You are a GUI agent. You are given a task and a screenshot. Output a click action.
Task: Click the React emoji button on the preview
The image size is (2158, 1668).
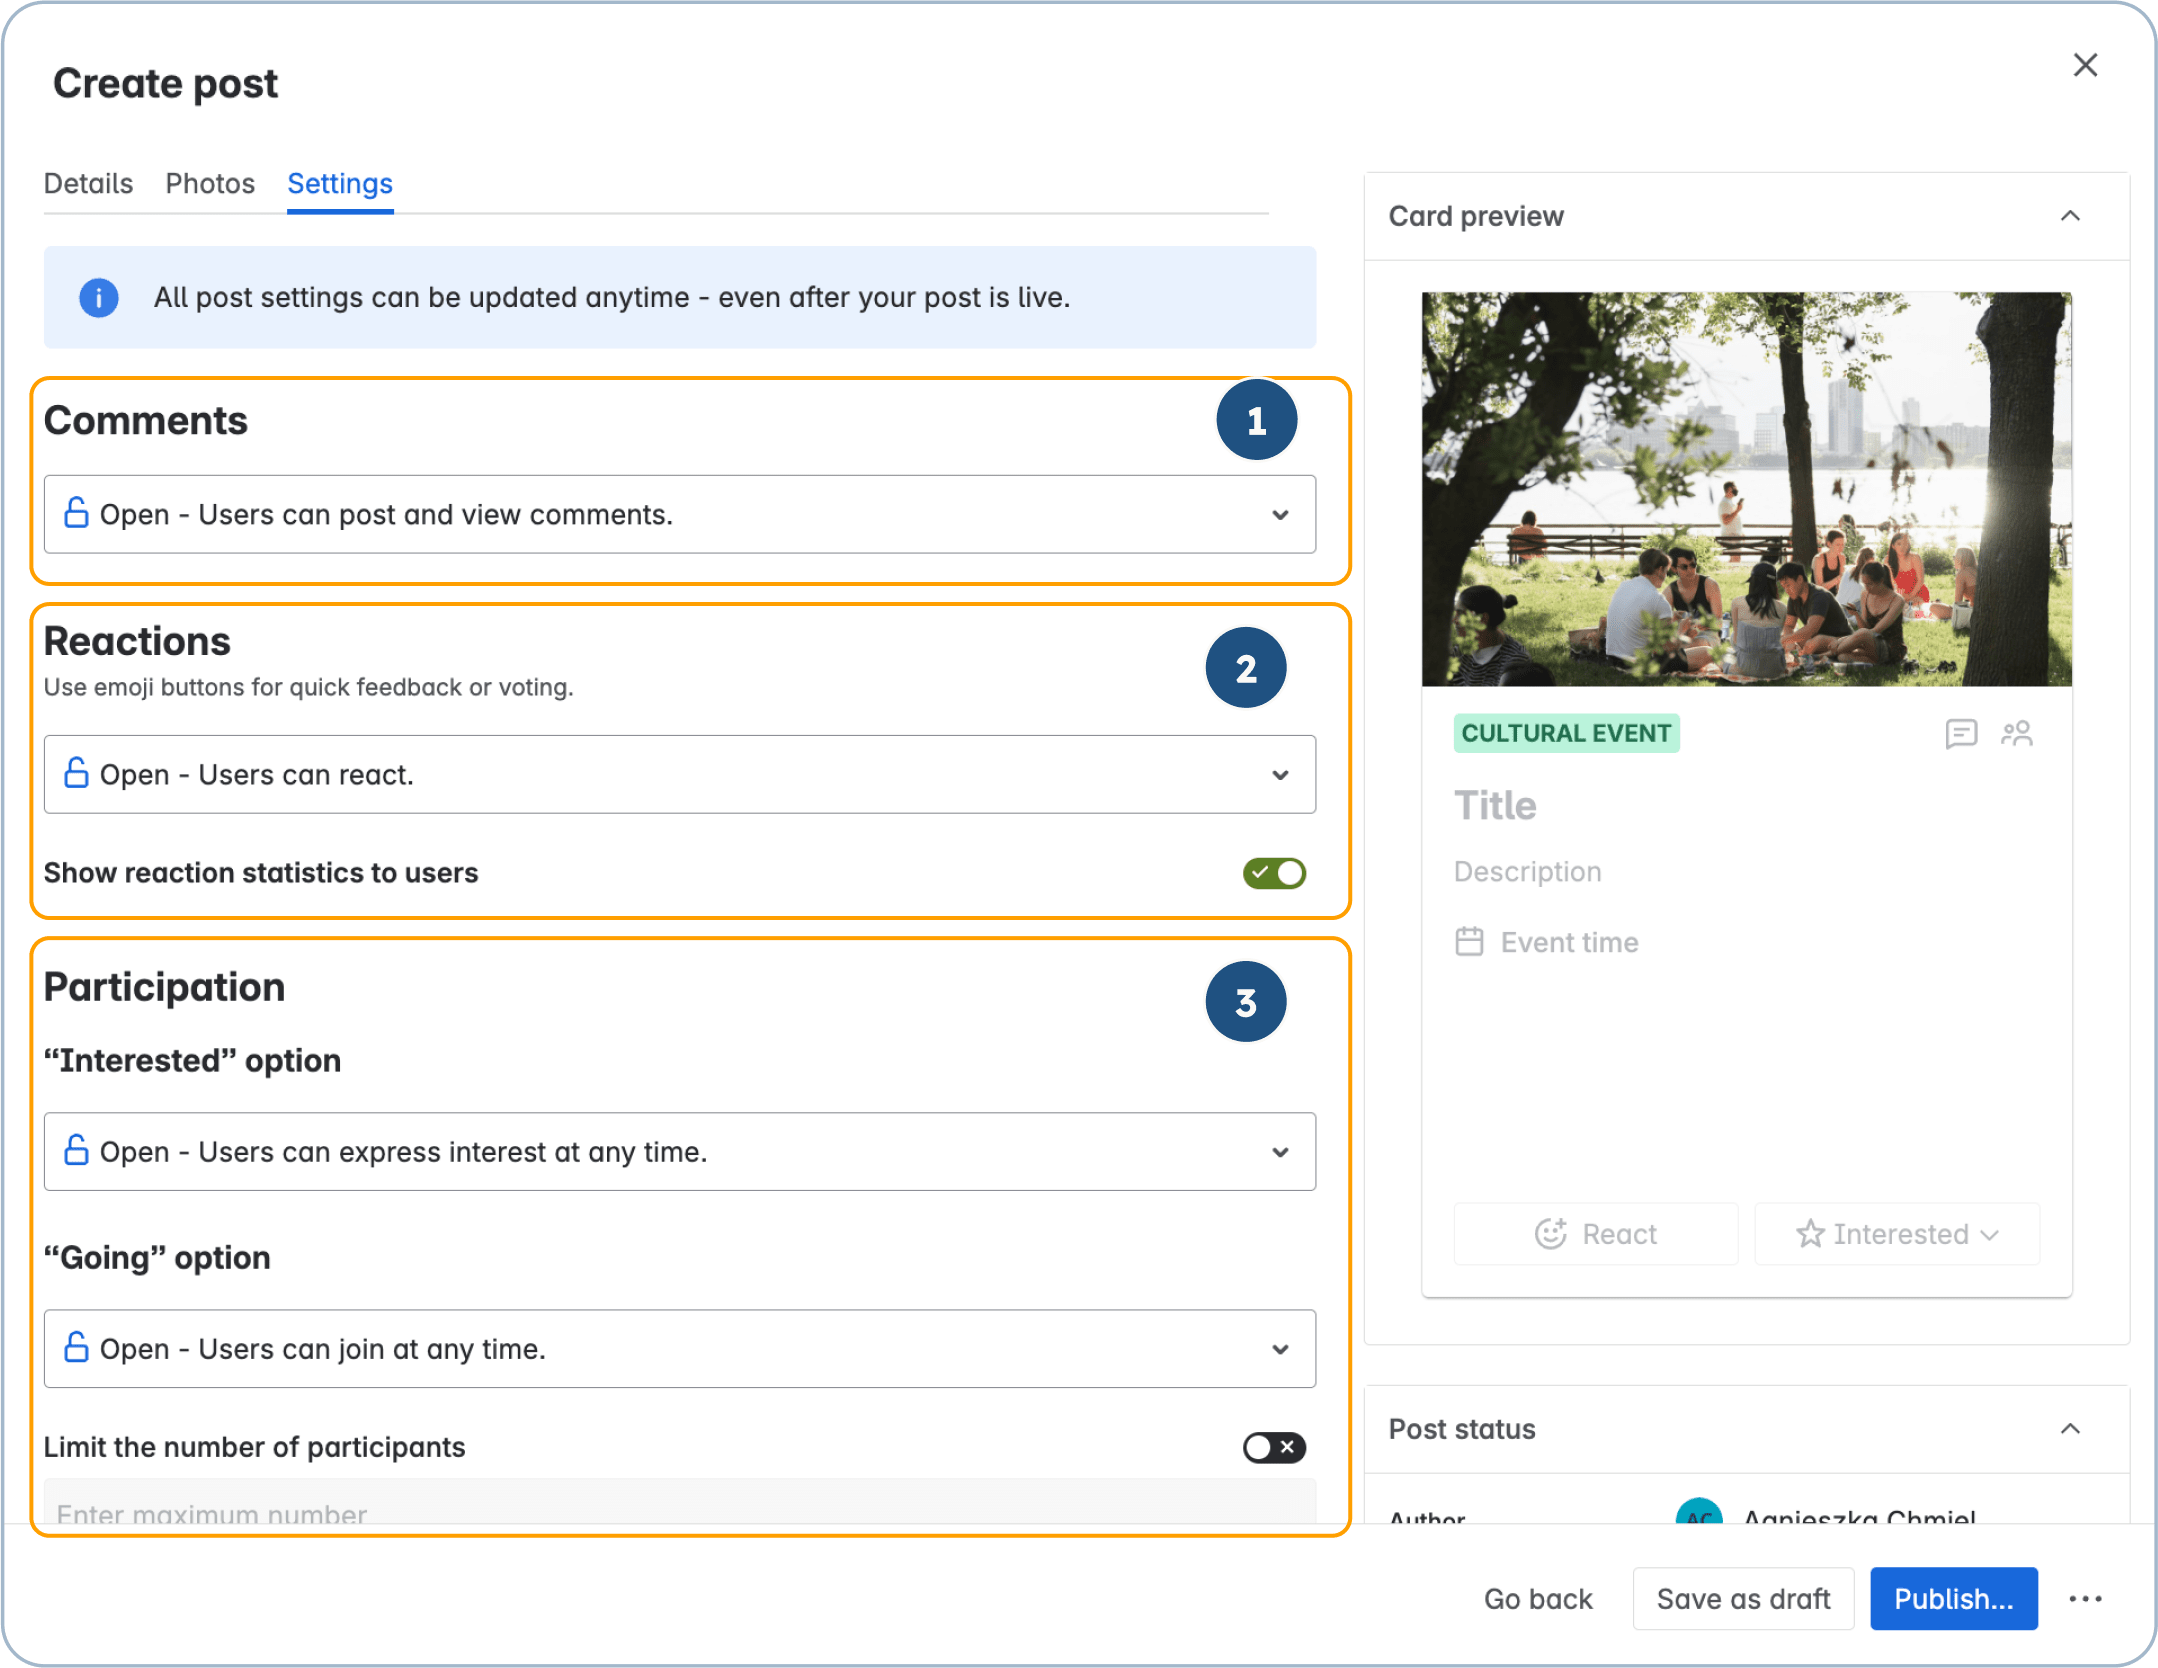pyautogui.click(x=1595, y=1233)
